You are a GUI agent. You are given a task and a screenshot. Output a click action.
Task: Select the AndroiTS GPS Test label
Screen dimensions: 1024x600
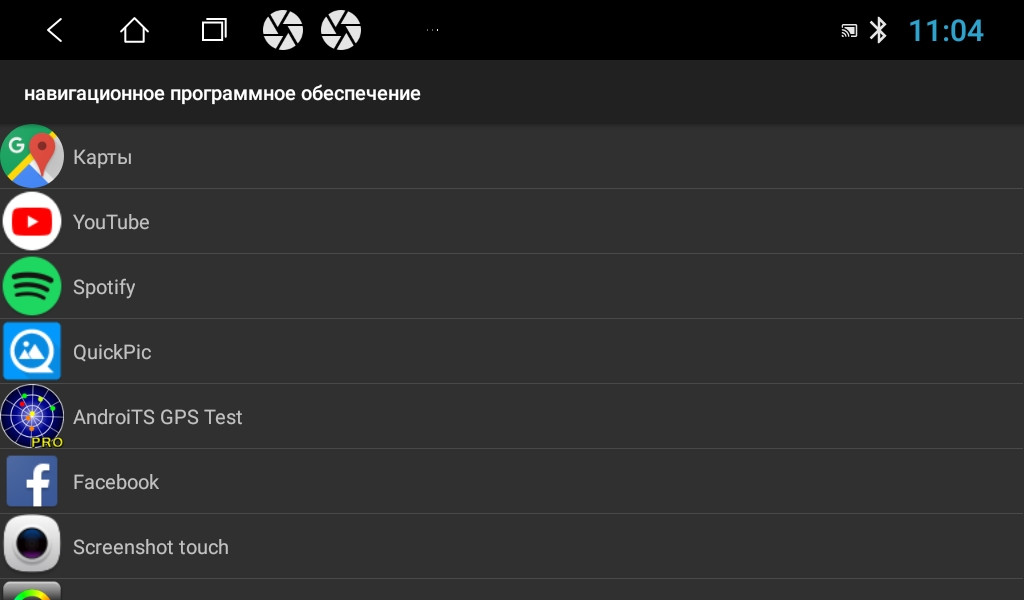[x=158, y=417]
